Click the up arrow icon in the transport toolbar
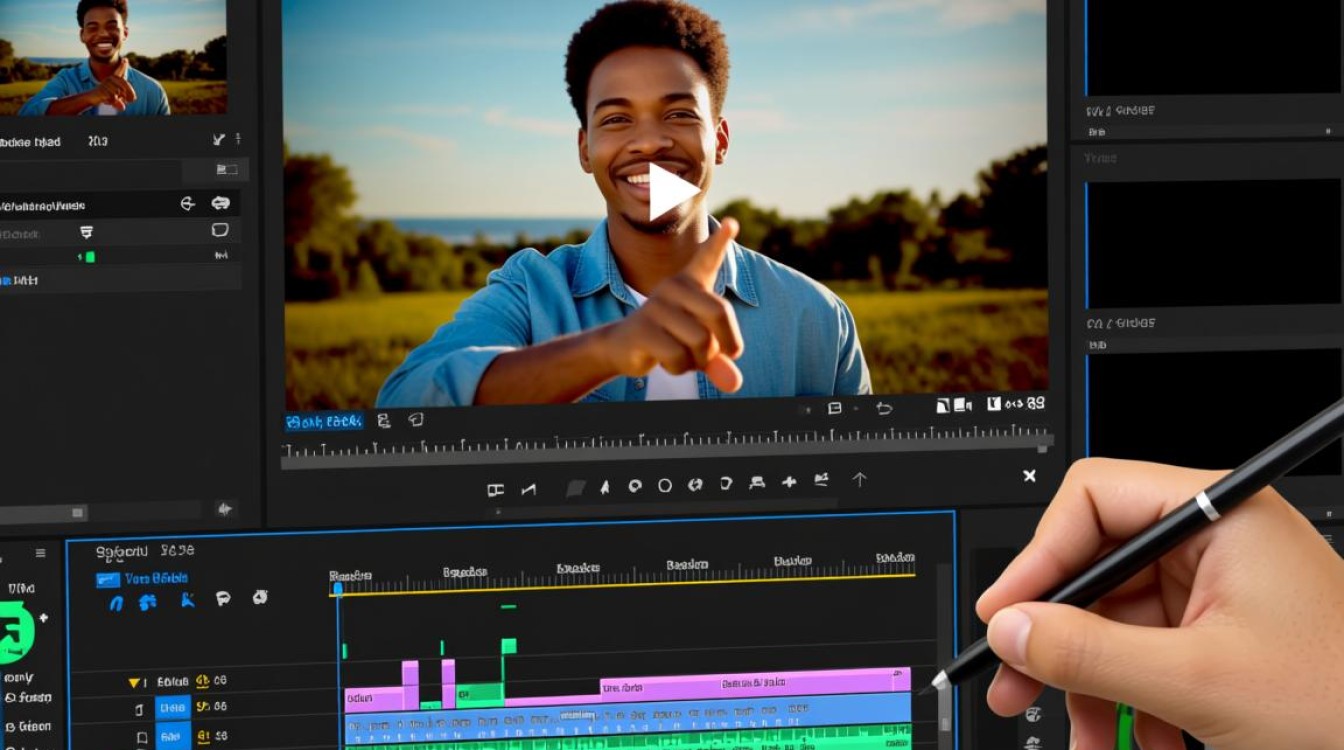The width and height of the screenshot is (1344, 750). point(859,480)
